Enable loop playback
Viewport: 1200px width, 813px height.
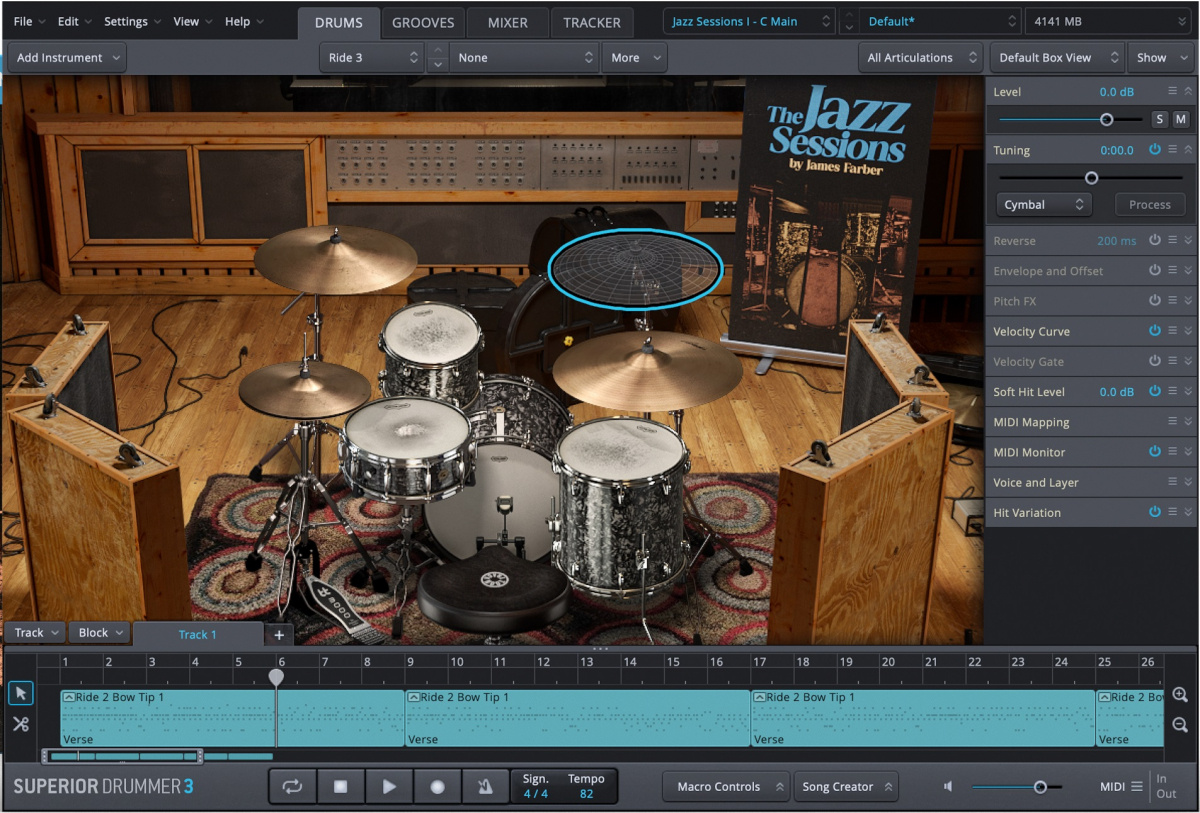tap(292, 786)
